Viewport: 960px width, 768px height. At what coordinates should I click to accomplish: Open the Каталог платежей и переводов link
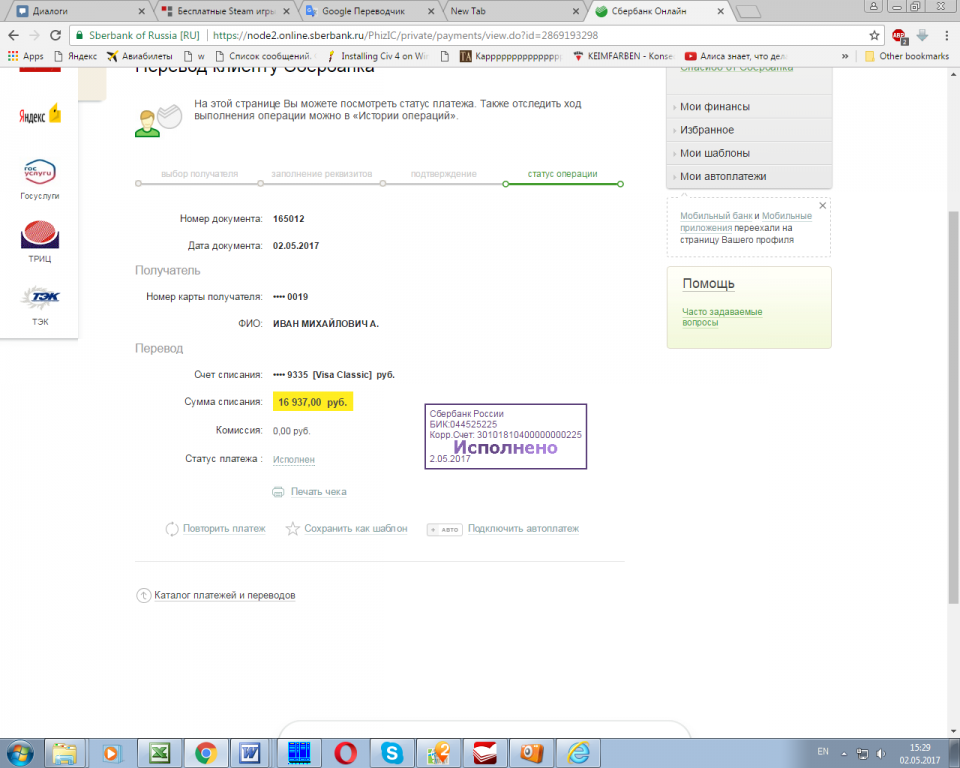pyautogui.click(x=225, y=595)
